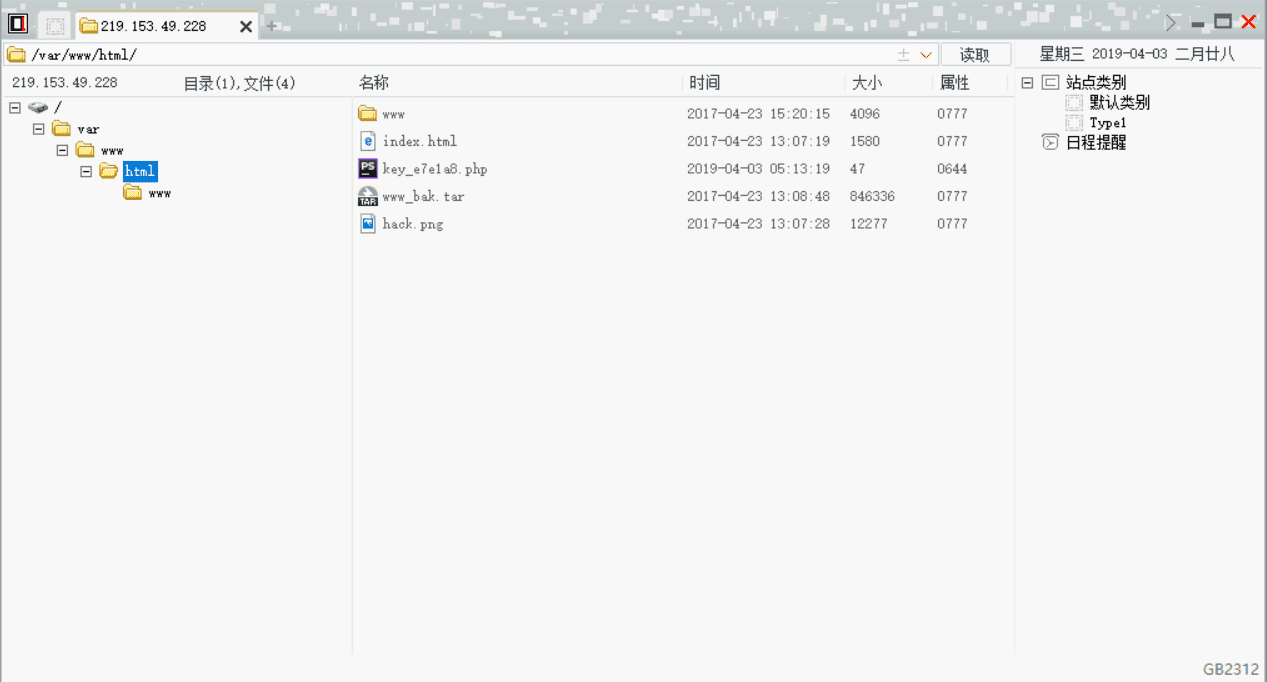This screenshot has height=682, width=1267.
Task: Add a new tab with plus button
Action: tap(271, 26)
